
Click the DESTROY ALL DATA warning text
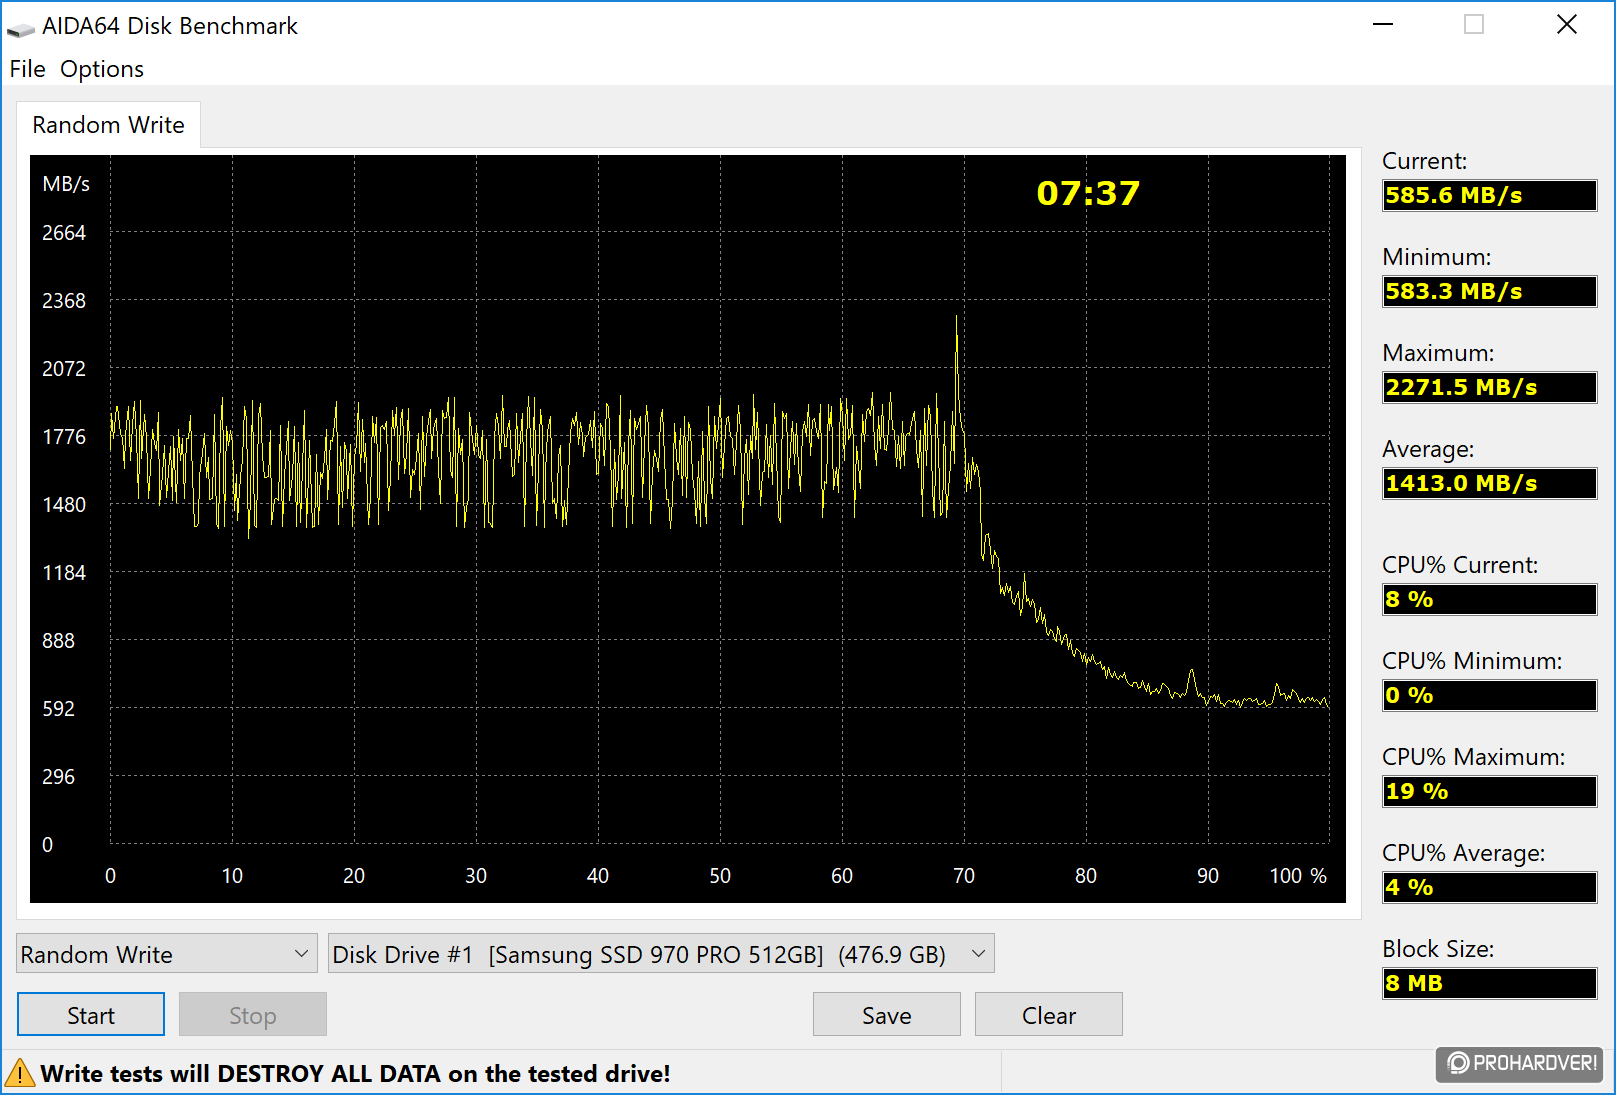(x=355, y=1073)
